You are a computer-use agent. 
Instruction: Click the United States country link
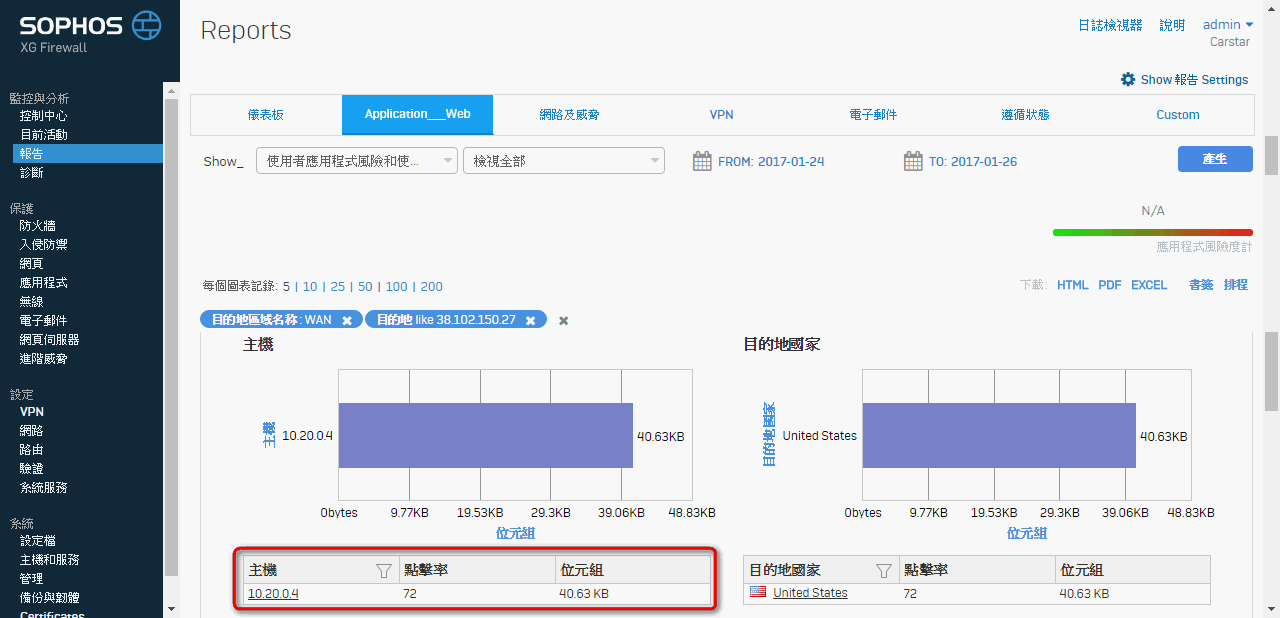click(810, 593)
